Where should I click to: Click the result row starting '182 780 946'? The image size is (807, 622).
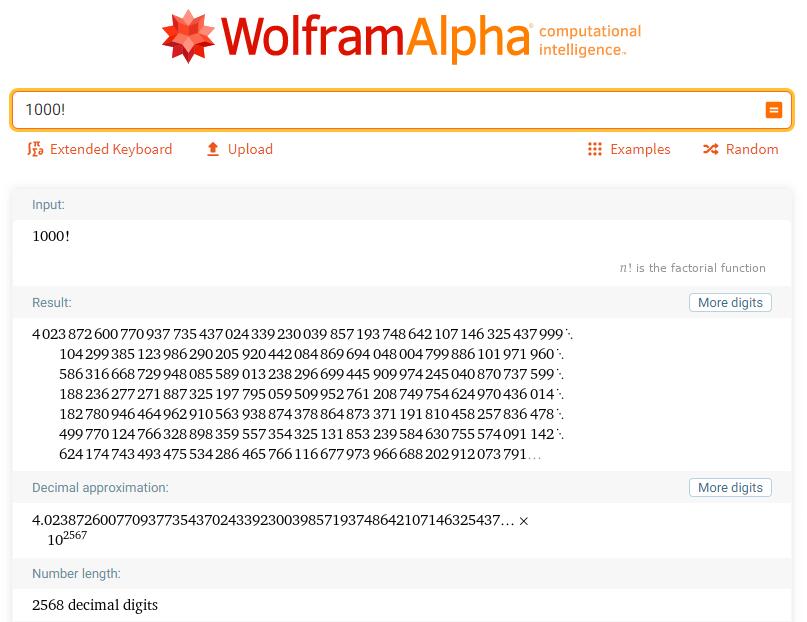click(311, 414)
